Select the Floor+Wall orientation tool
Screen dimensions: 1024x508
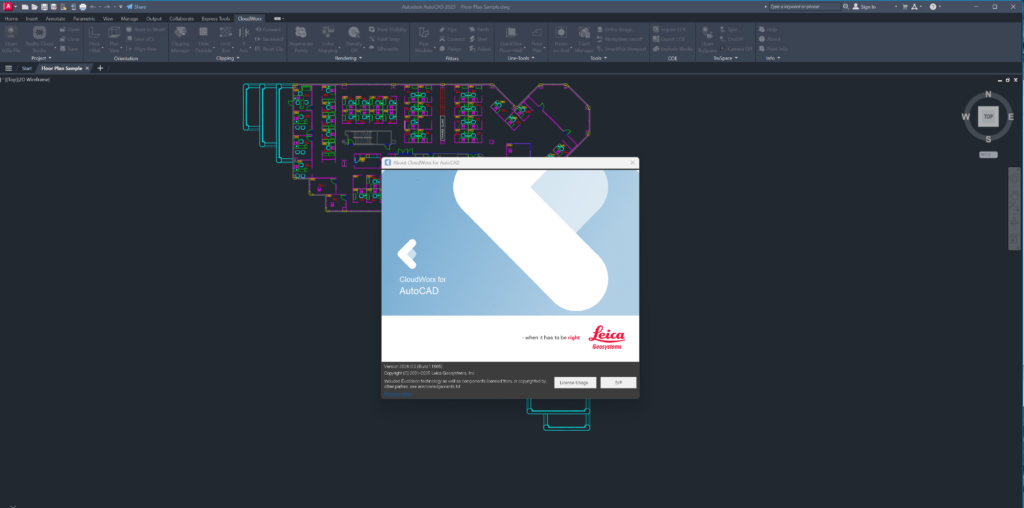(x=95, y=39)
